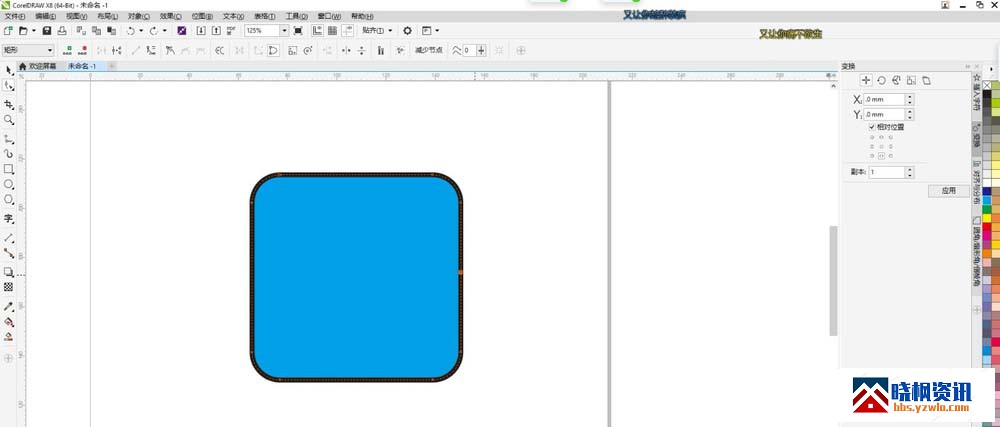Toggle Show Guidelines button in toolbar
The image size is (1000, 427).
point(348,31)
